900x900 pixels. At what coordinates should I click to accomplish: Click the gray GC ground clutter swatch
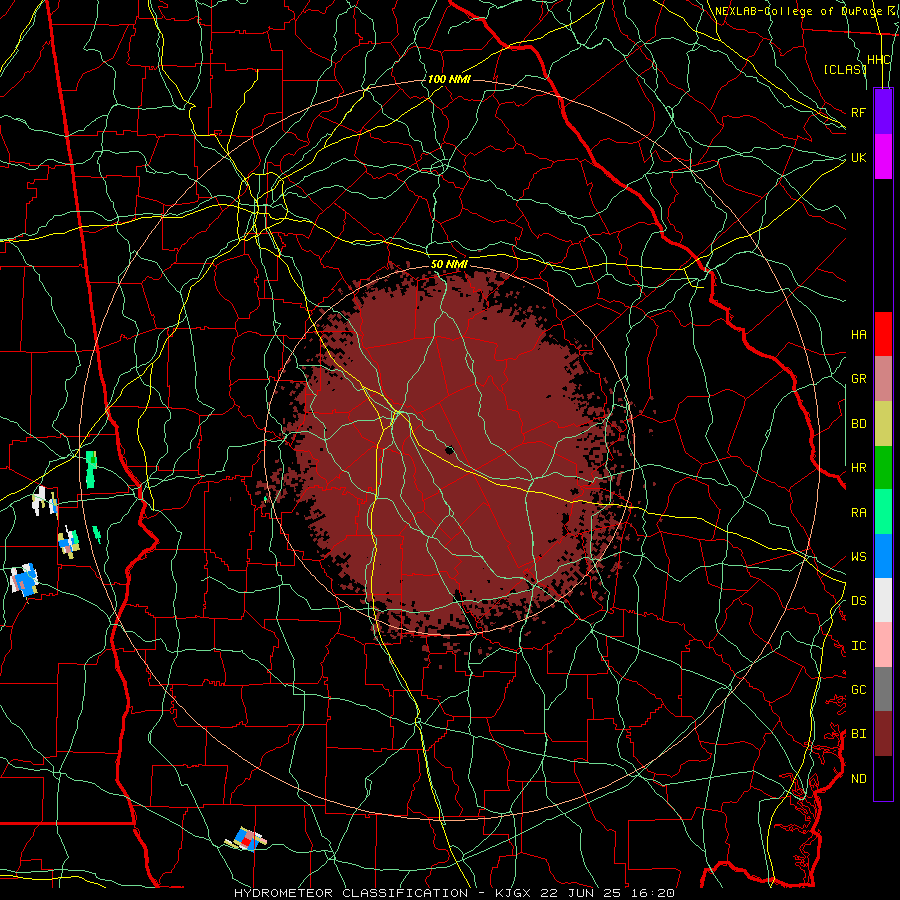883,689
